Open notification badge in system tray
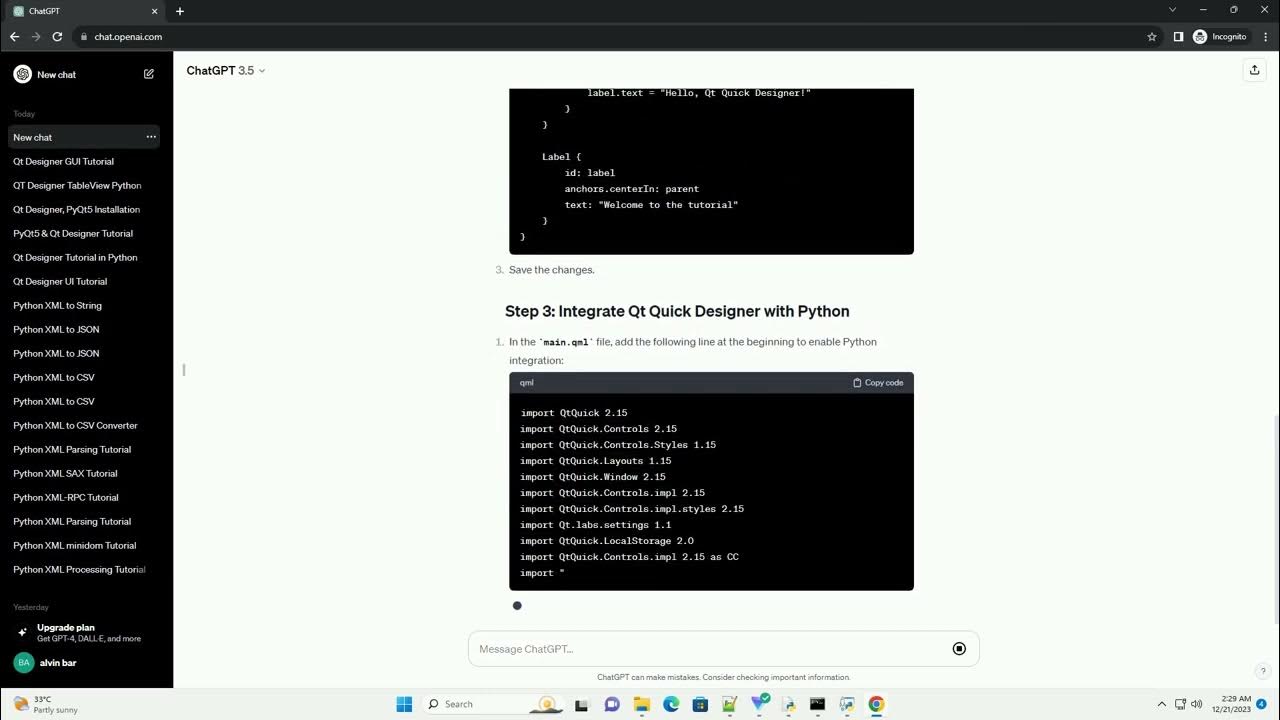Viewport: 1280px width, 720px height. (x=1262, y=704)
